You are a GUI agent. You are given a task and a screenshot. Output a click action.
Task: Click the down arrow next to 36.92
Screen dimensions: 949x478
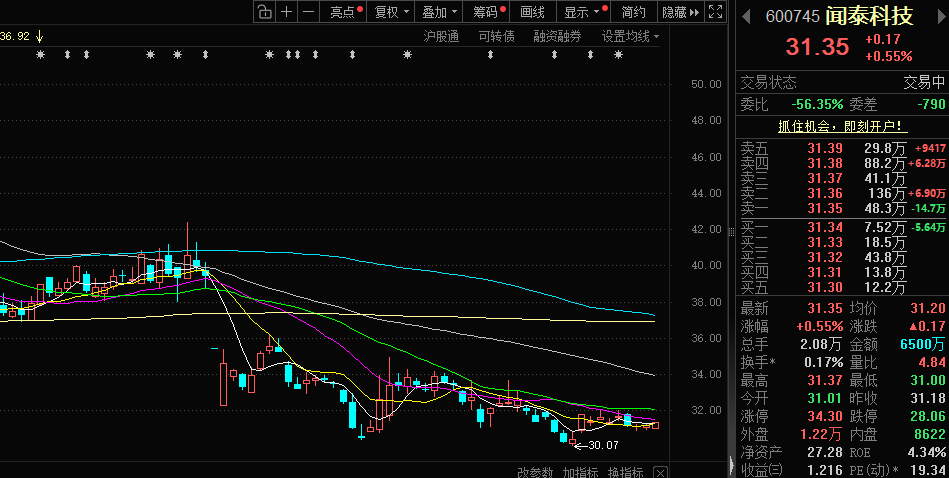pyautogui.click(x=40, y=36)
